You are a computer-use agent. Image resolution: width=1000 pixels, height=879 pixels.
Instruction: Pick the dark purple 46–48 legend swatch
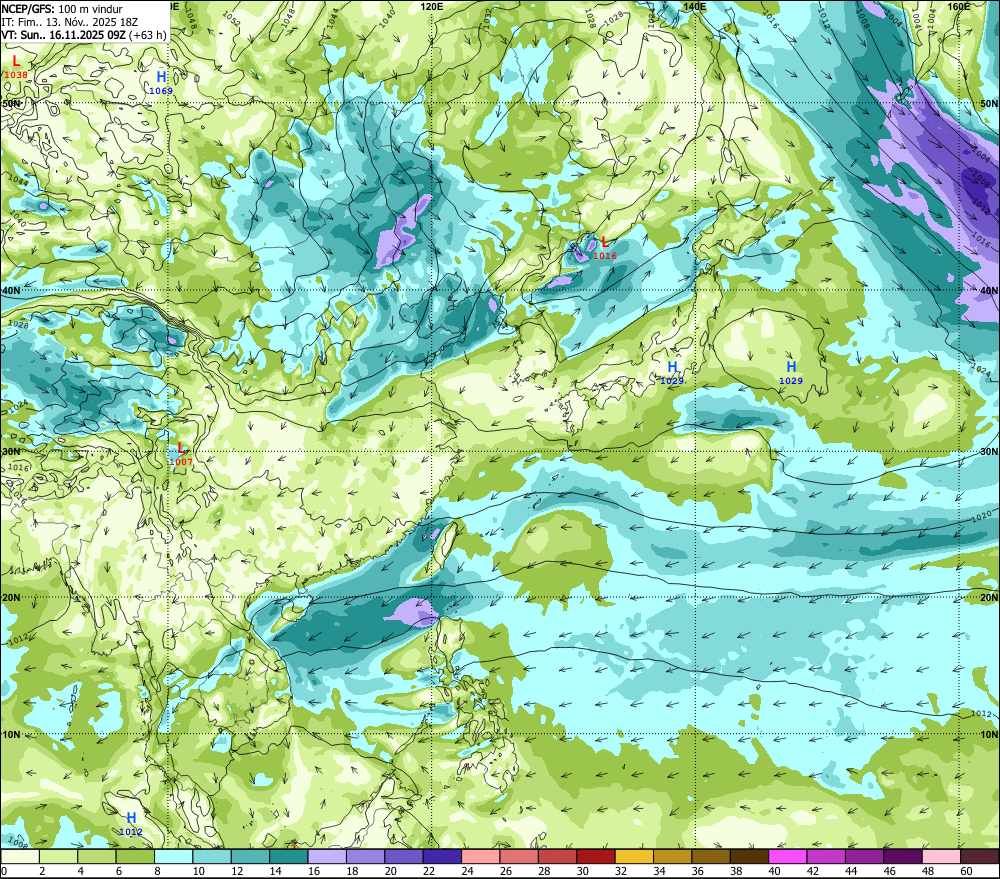point(903,857)
